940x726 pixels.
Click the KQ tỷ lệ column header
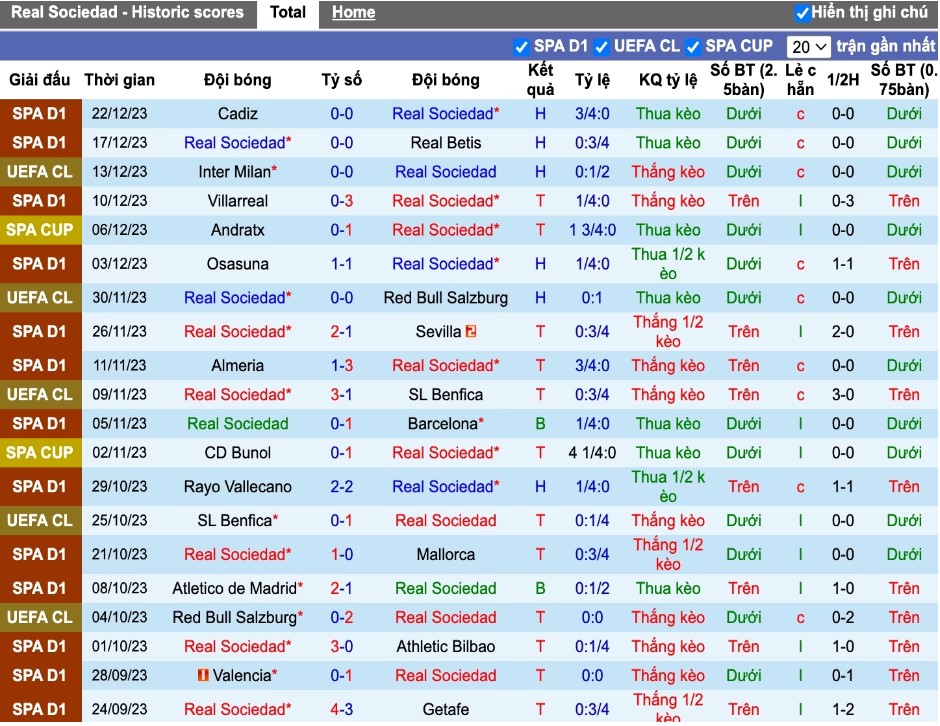click(668, 80)
